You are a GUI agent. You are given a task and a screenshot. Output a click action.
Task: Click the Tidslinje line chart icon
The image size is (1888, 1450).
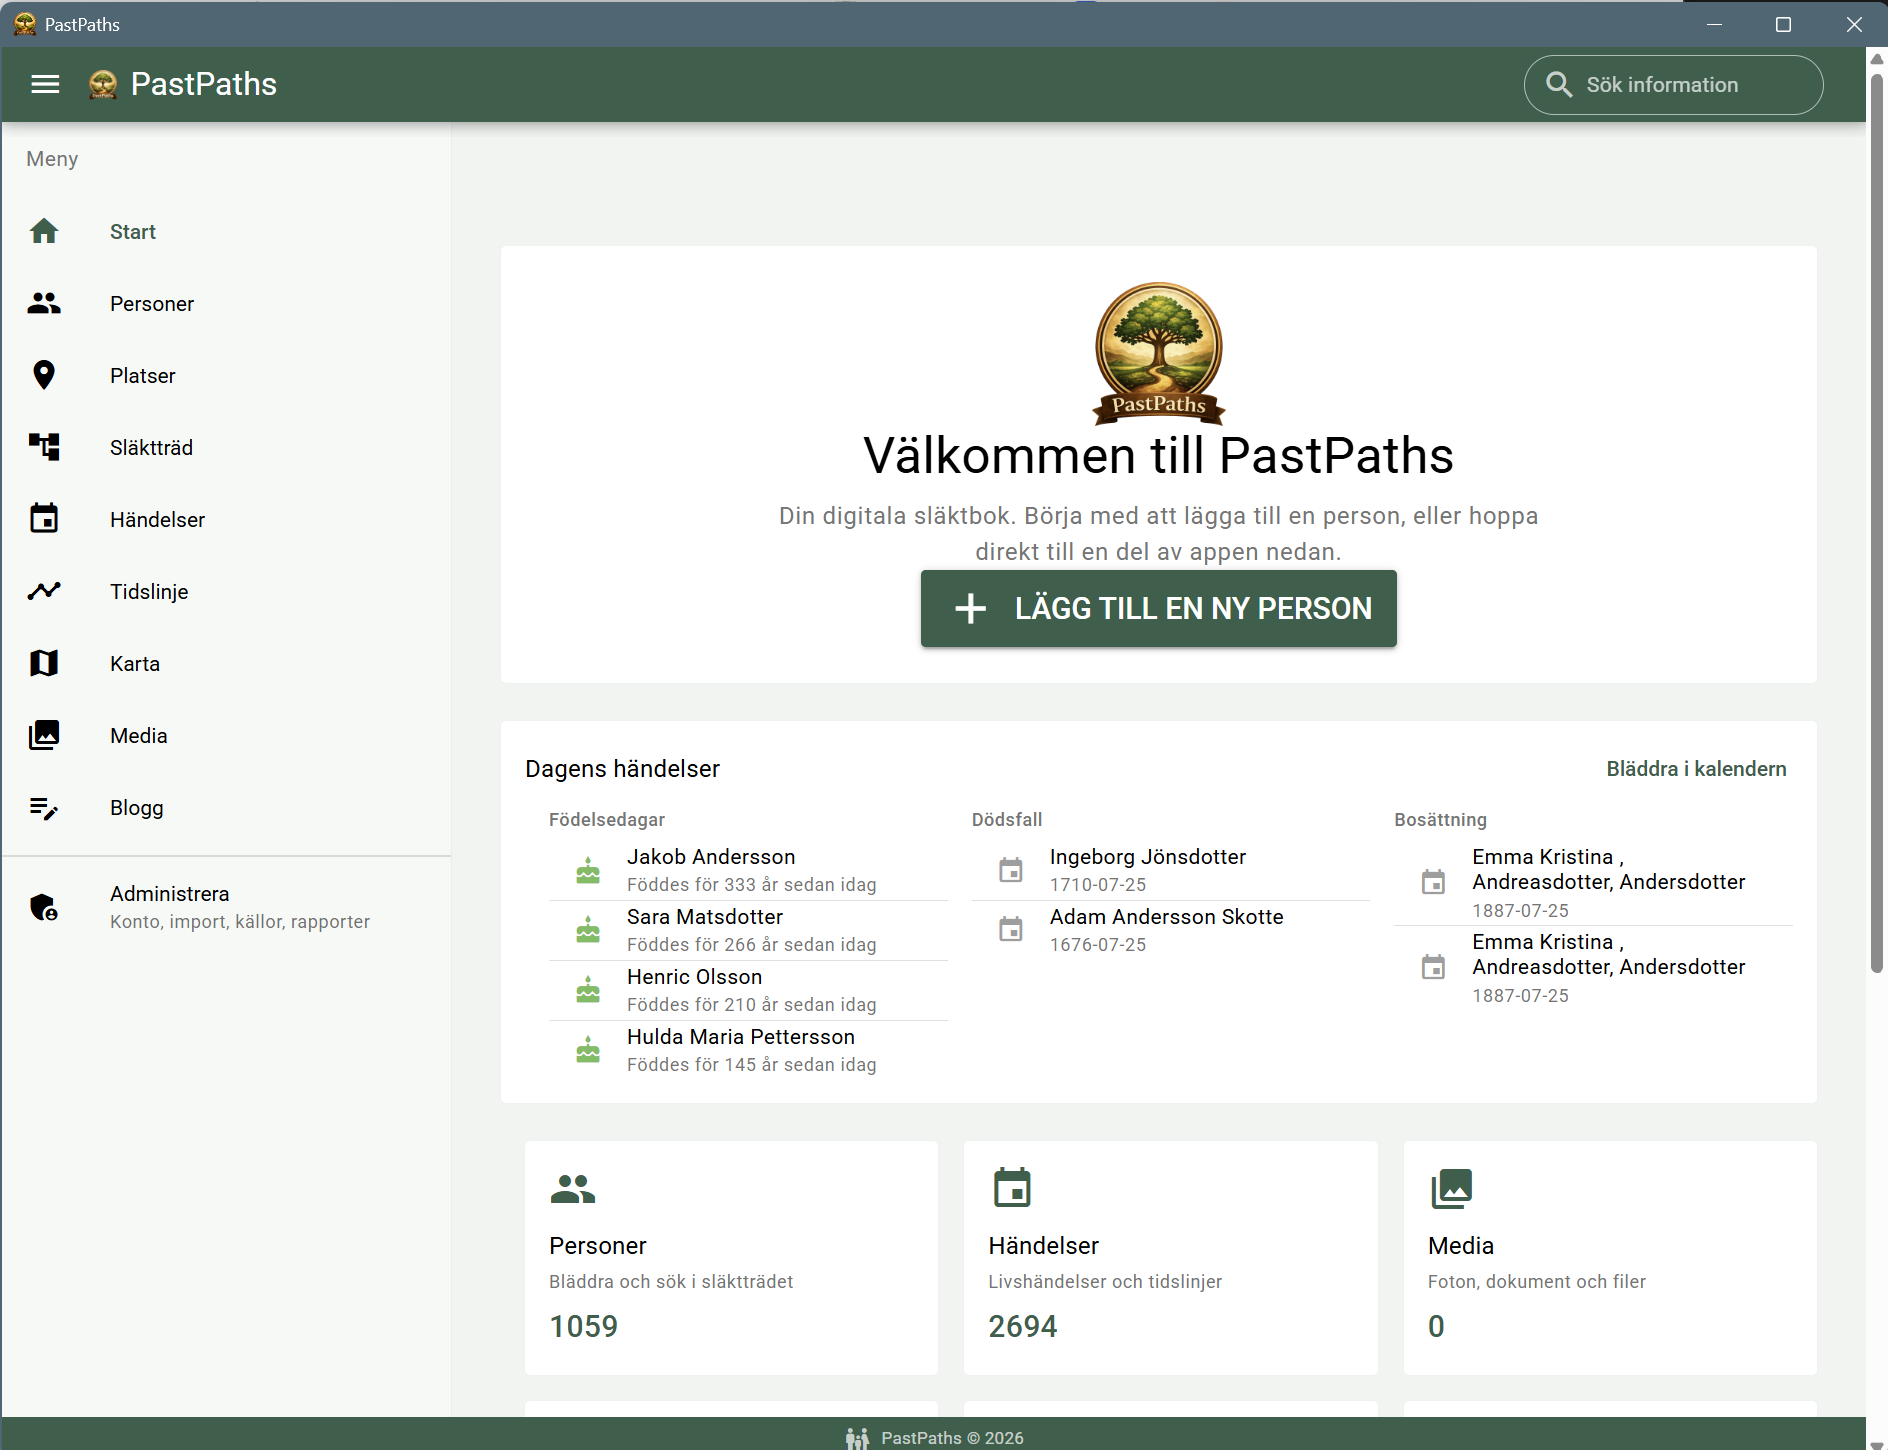pos(44,592)
